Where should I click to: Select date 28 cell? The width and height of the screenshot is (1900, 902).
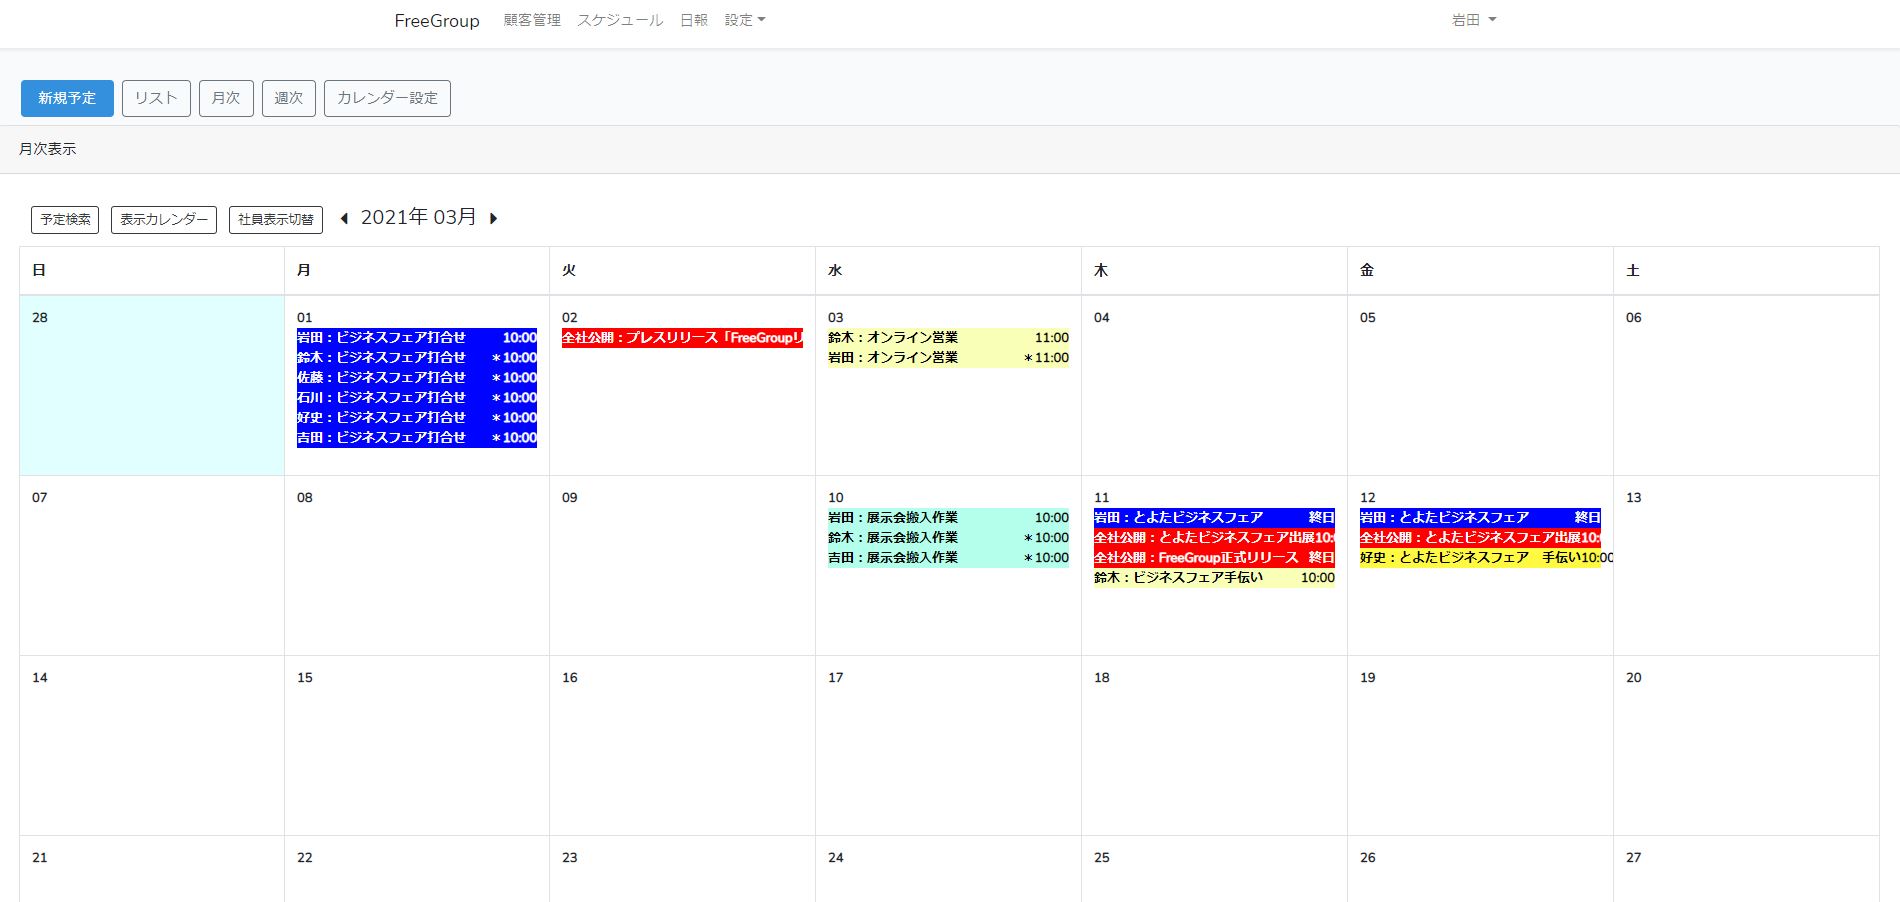(152, 385)
